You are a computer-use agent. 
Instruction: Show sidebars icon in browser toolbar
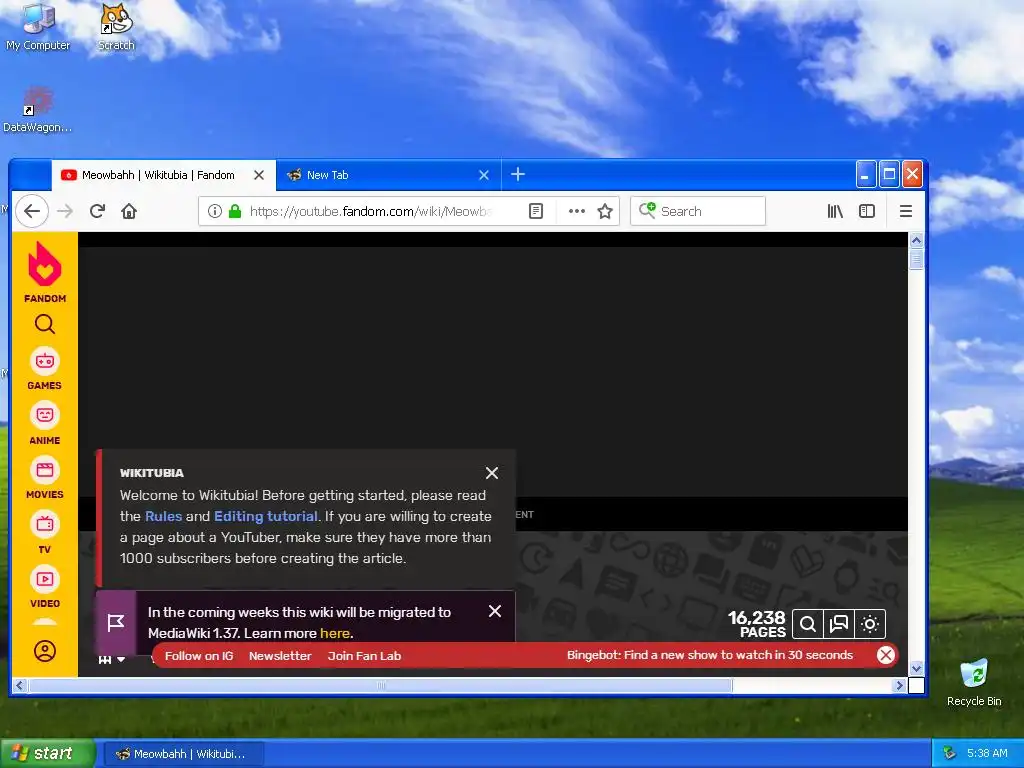pyautogui.click(x=867, y=211)
